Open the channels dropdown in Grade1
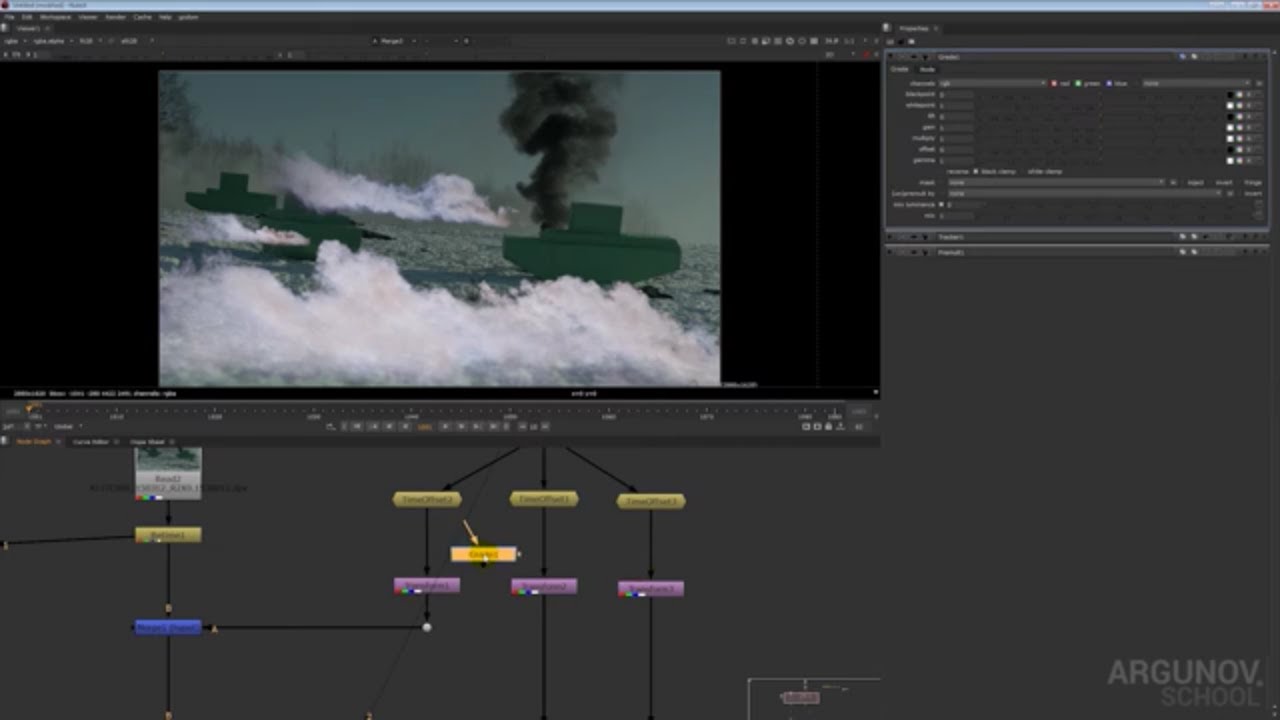This screenshot has height=720, width=1280. [992, 83]
